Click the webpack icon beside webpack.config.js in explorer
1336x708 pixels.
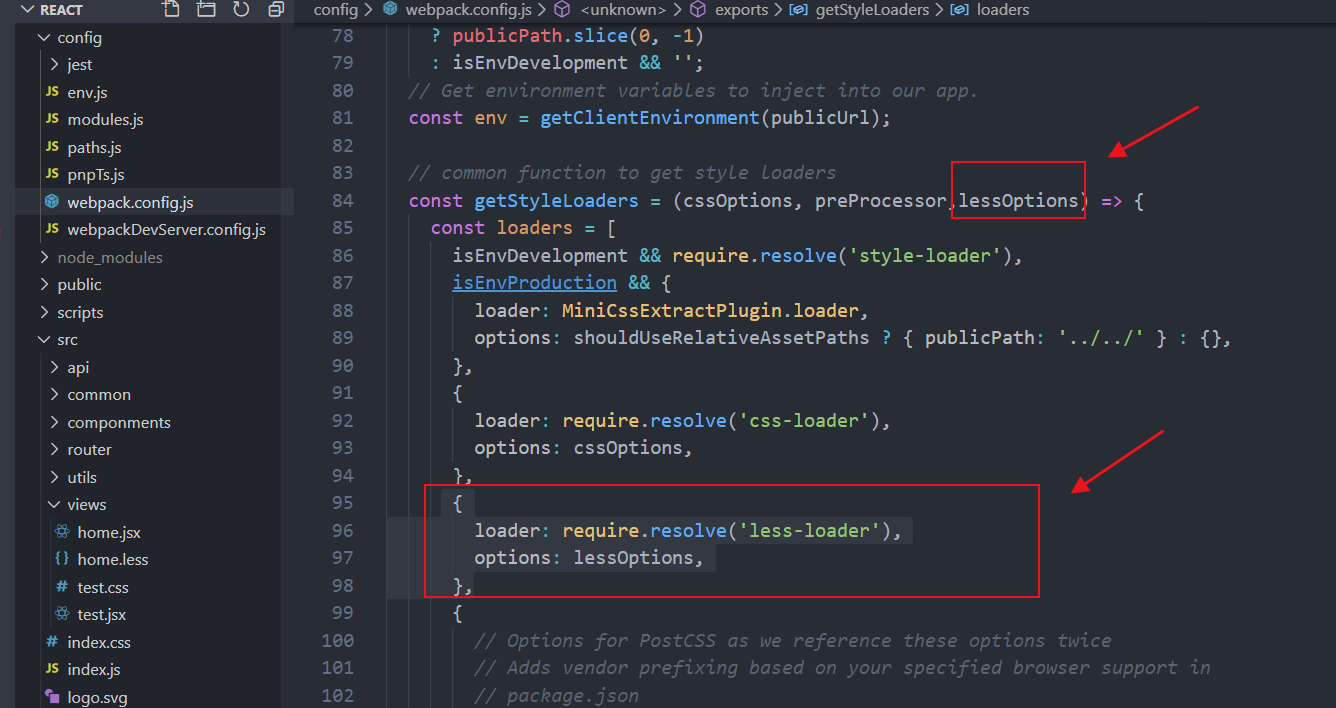52,202
